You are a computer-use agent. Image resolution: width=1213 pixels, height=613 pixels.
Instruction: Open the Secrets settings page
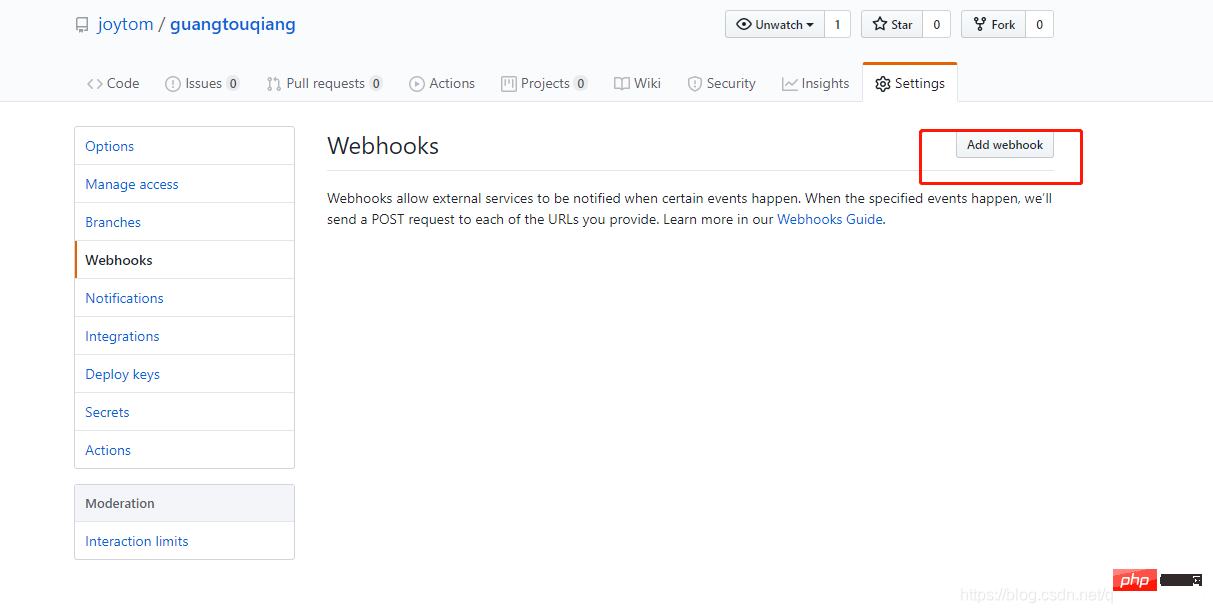tap(185, 412)
